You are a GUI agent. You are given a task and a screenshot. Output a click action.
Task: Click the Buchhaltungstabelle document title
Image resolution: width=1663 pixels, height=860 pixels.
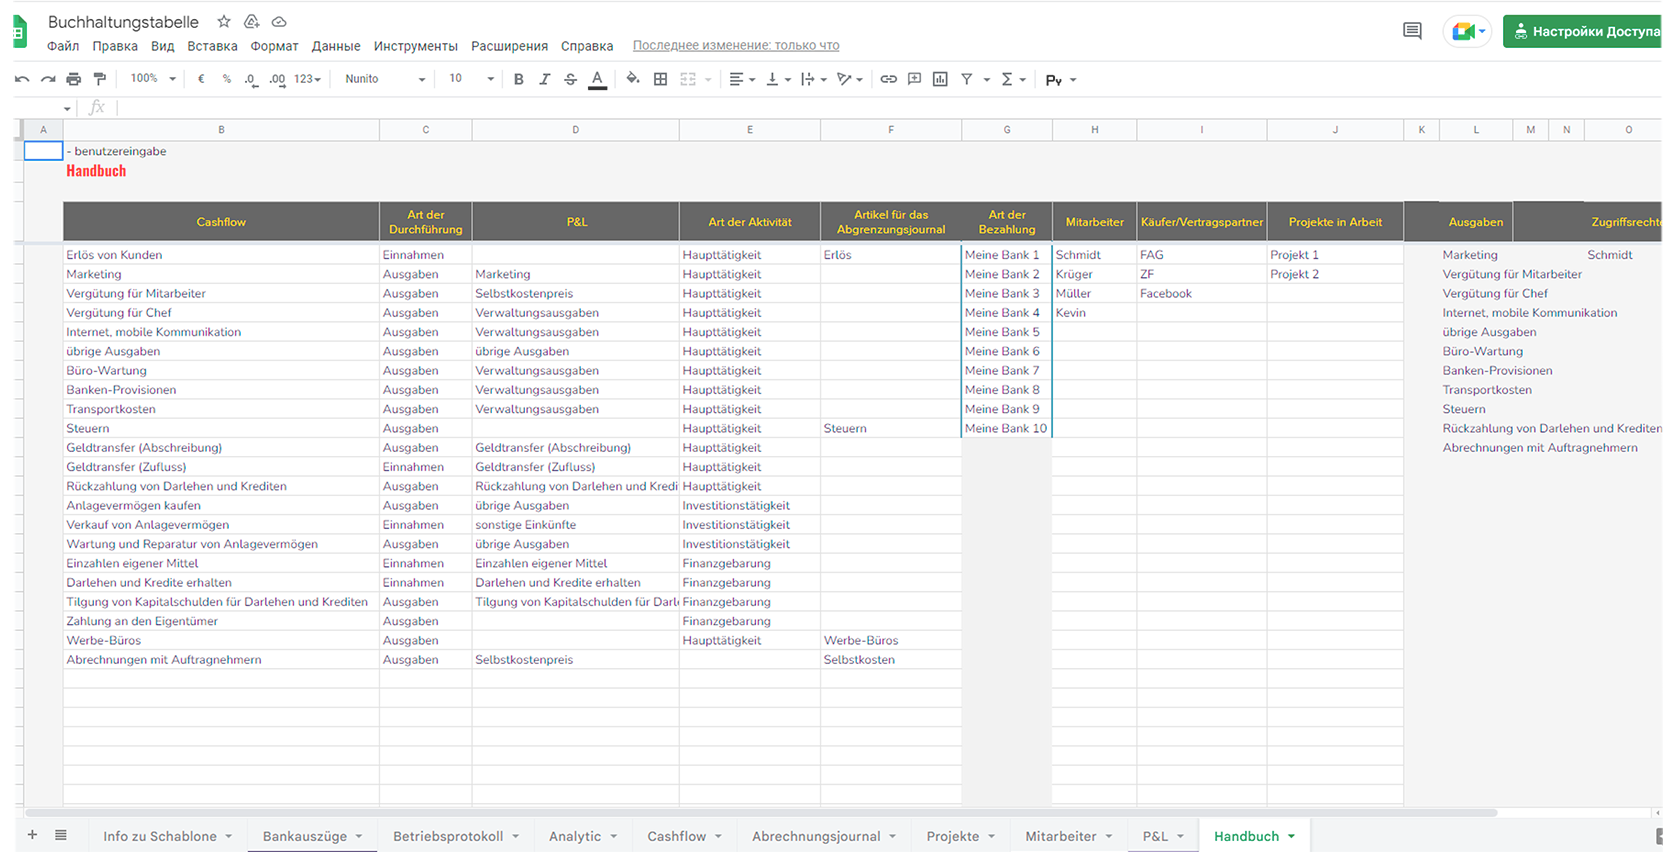click(x=123, y=22)
